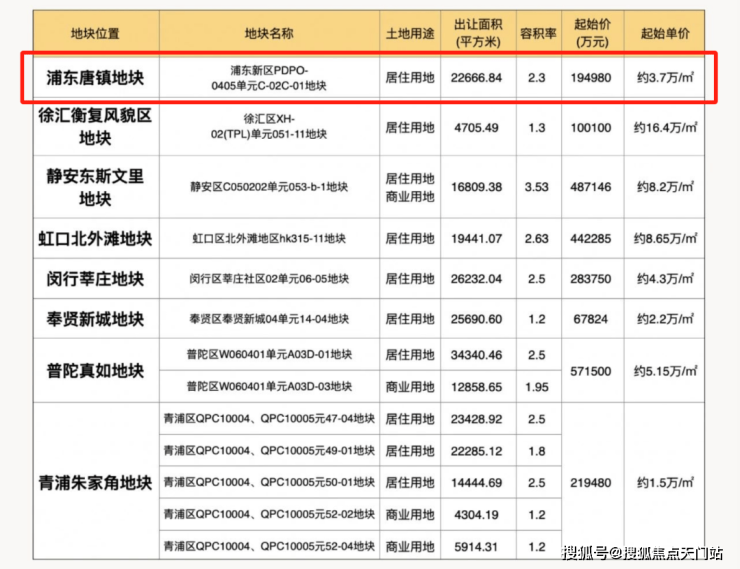Screen dimensions: 740x569
Task: Select the 普陀真如地块 cell
Action: (x=95, y=371)
